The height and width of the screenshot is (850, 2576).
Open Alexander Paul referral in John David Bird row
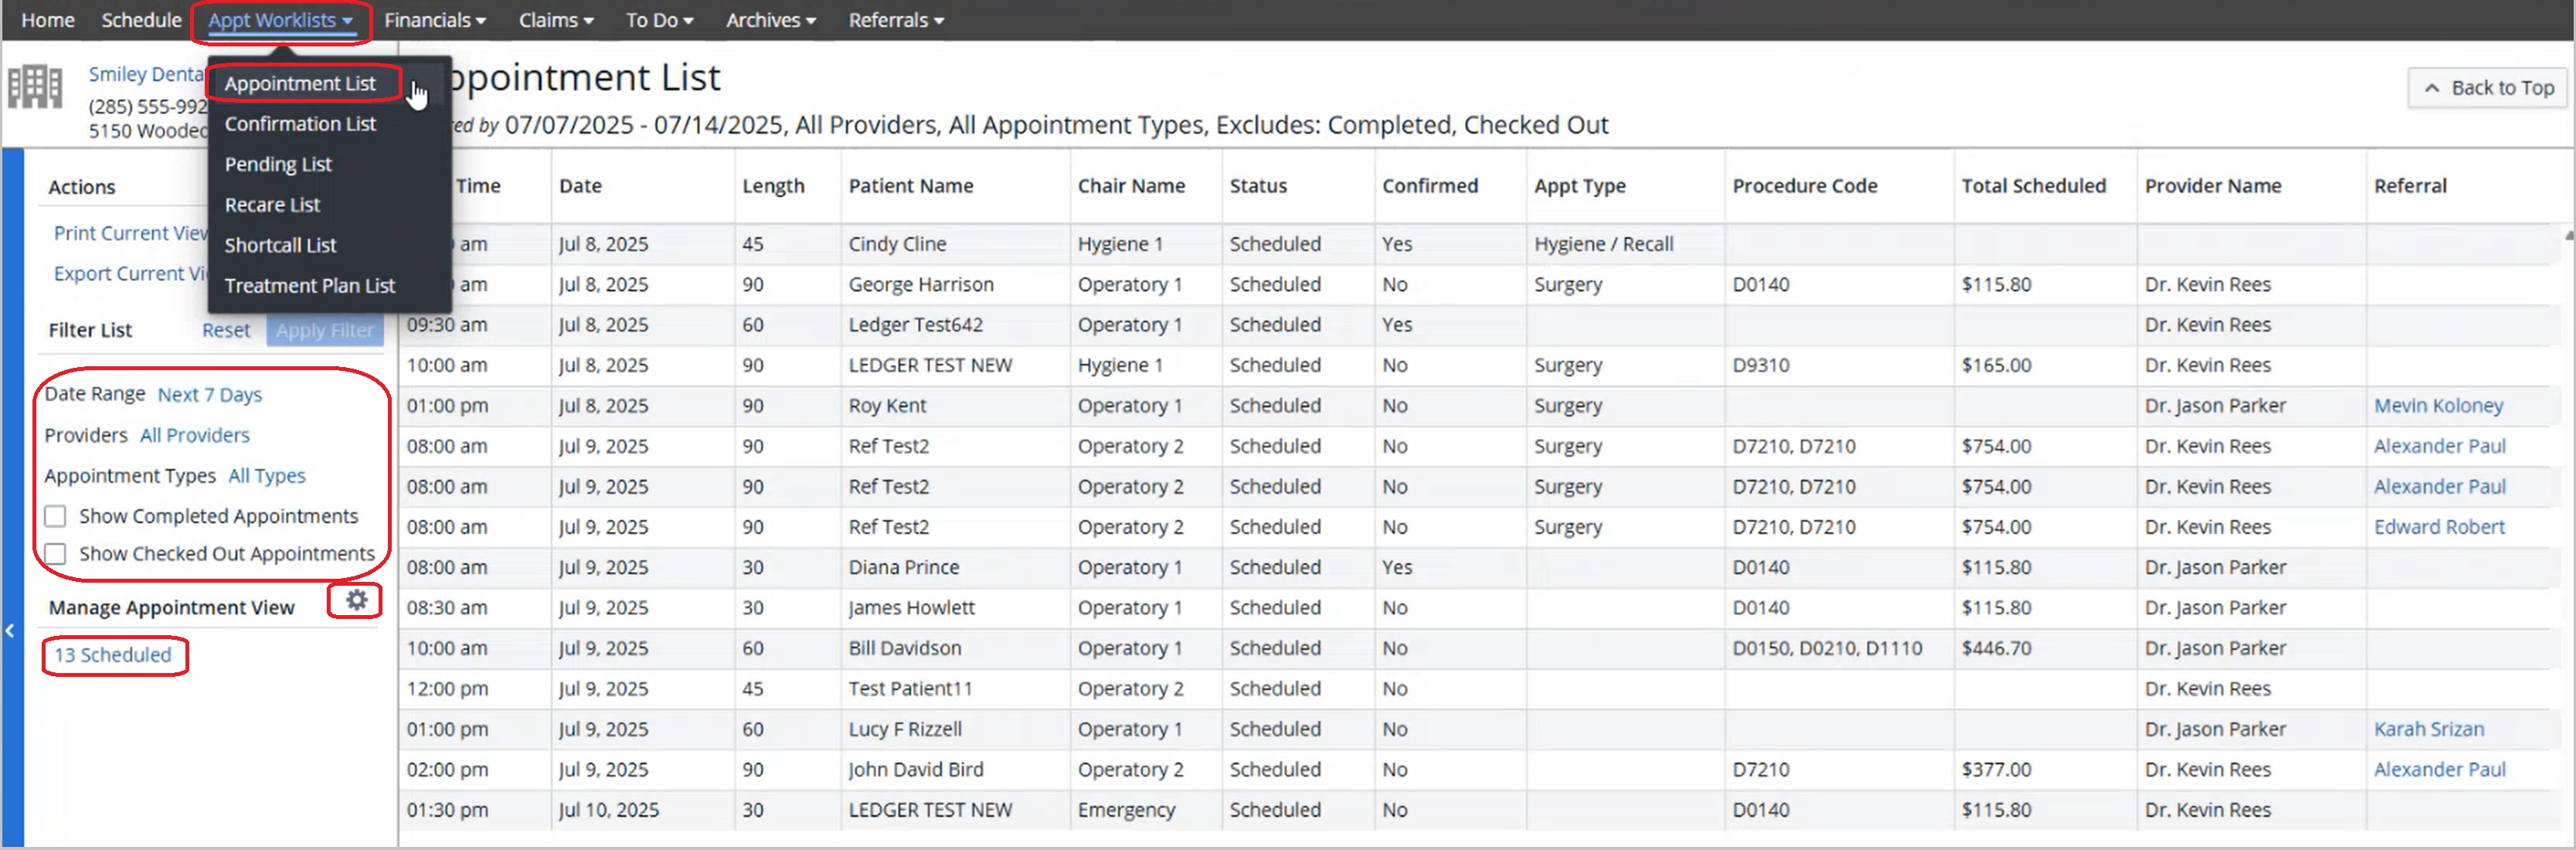(x=2439, y=770)
